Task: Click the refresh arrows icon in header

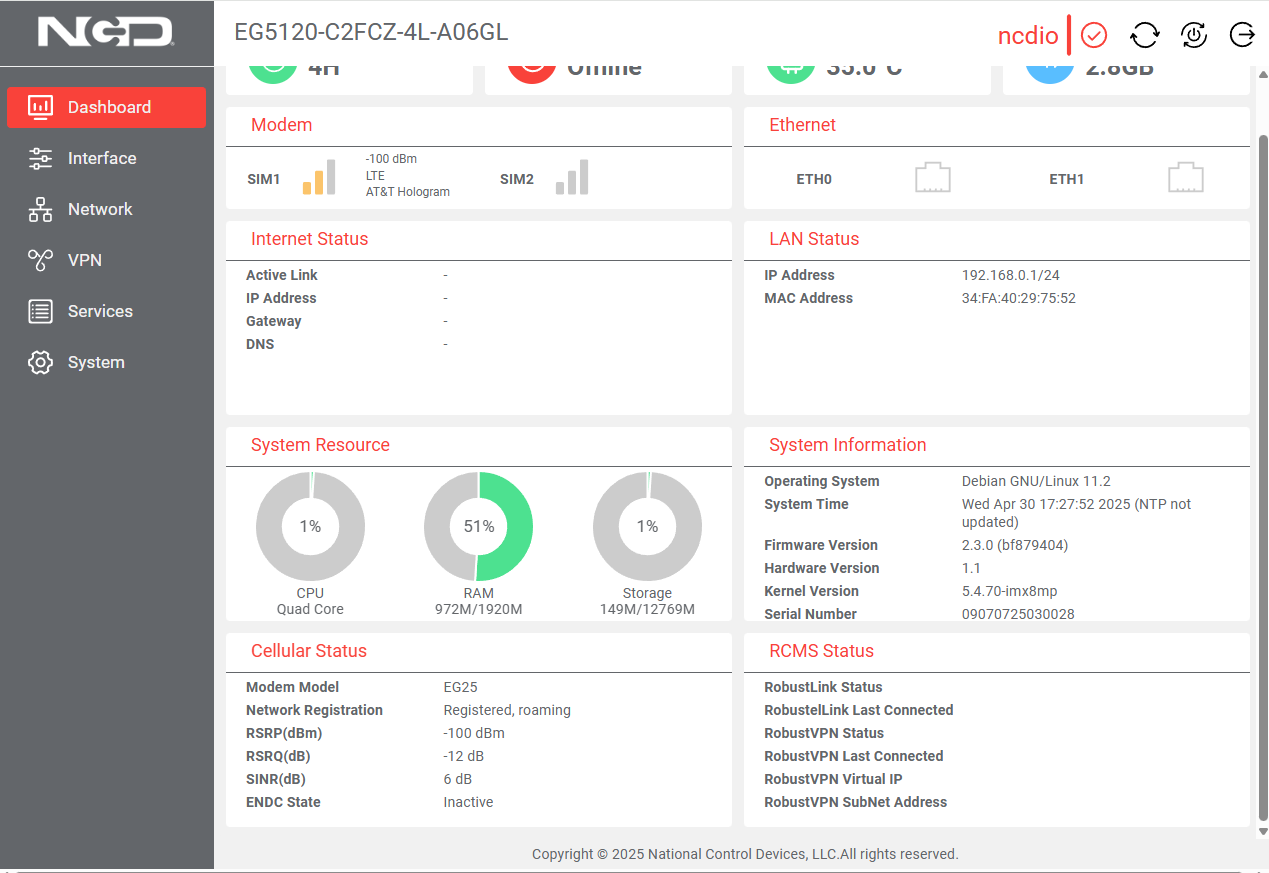Action: point(1144,35)
